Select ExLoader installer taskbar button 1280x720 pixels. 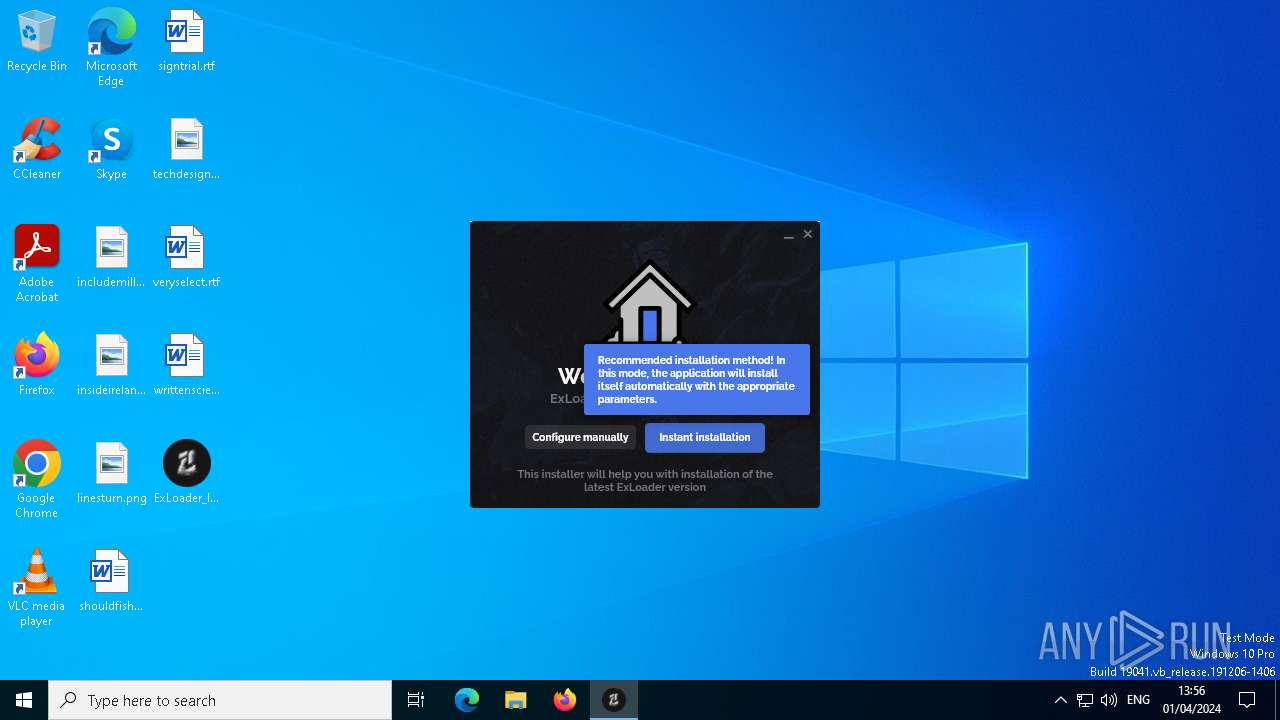click(614, 700)
